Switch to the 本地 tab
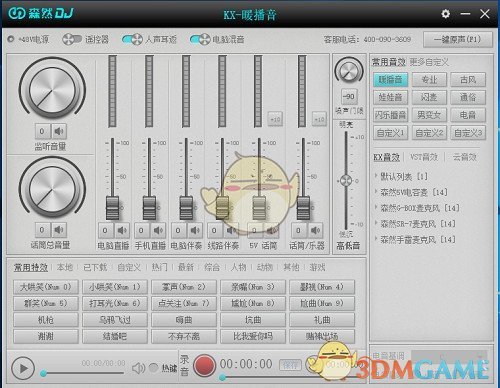 coord(65,267)
